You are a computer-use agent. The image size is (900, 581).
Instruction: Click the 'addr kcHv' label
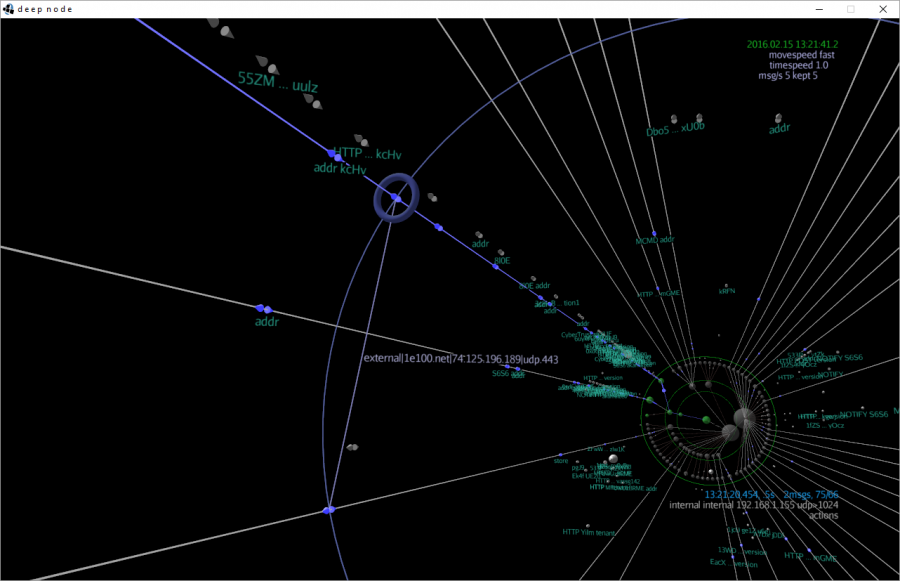coord(340,169)
